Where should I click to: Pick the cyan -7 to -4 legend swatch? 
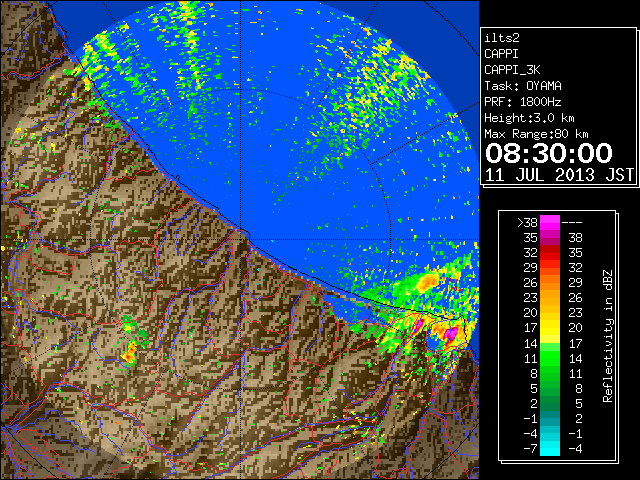550,449
